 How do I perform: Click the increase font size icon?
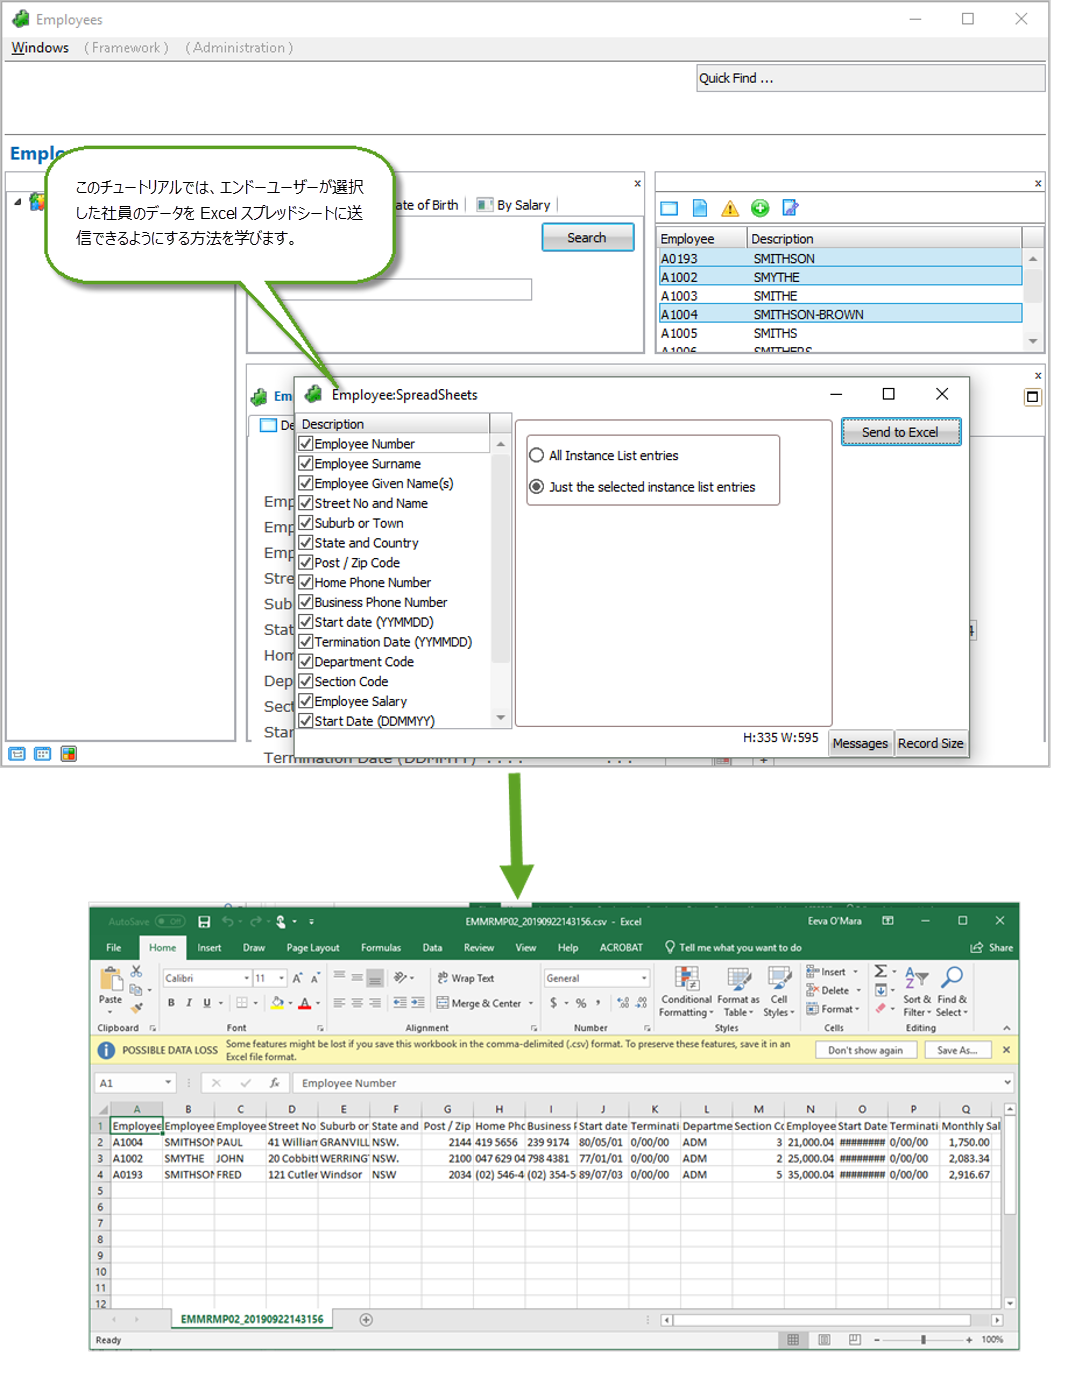point(298,978)
